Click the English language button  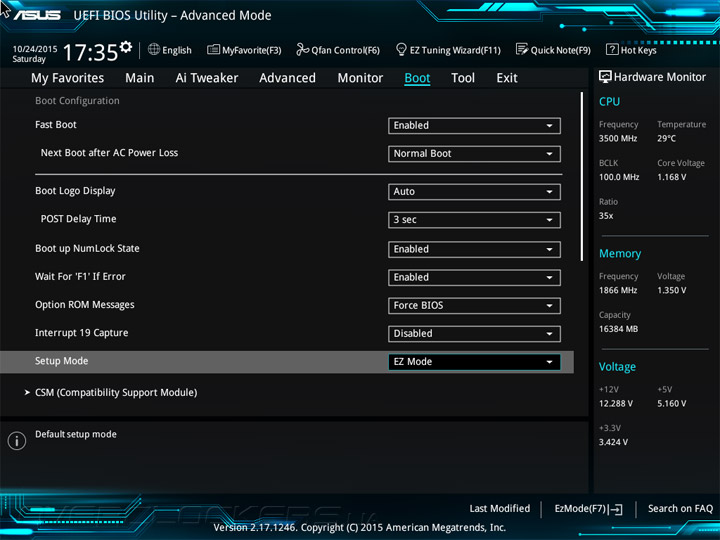pyautogui.click(x=170, y=50)
